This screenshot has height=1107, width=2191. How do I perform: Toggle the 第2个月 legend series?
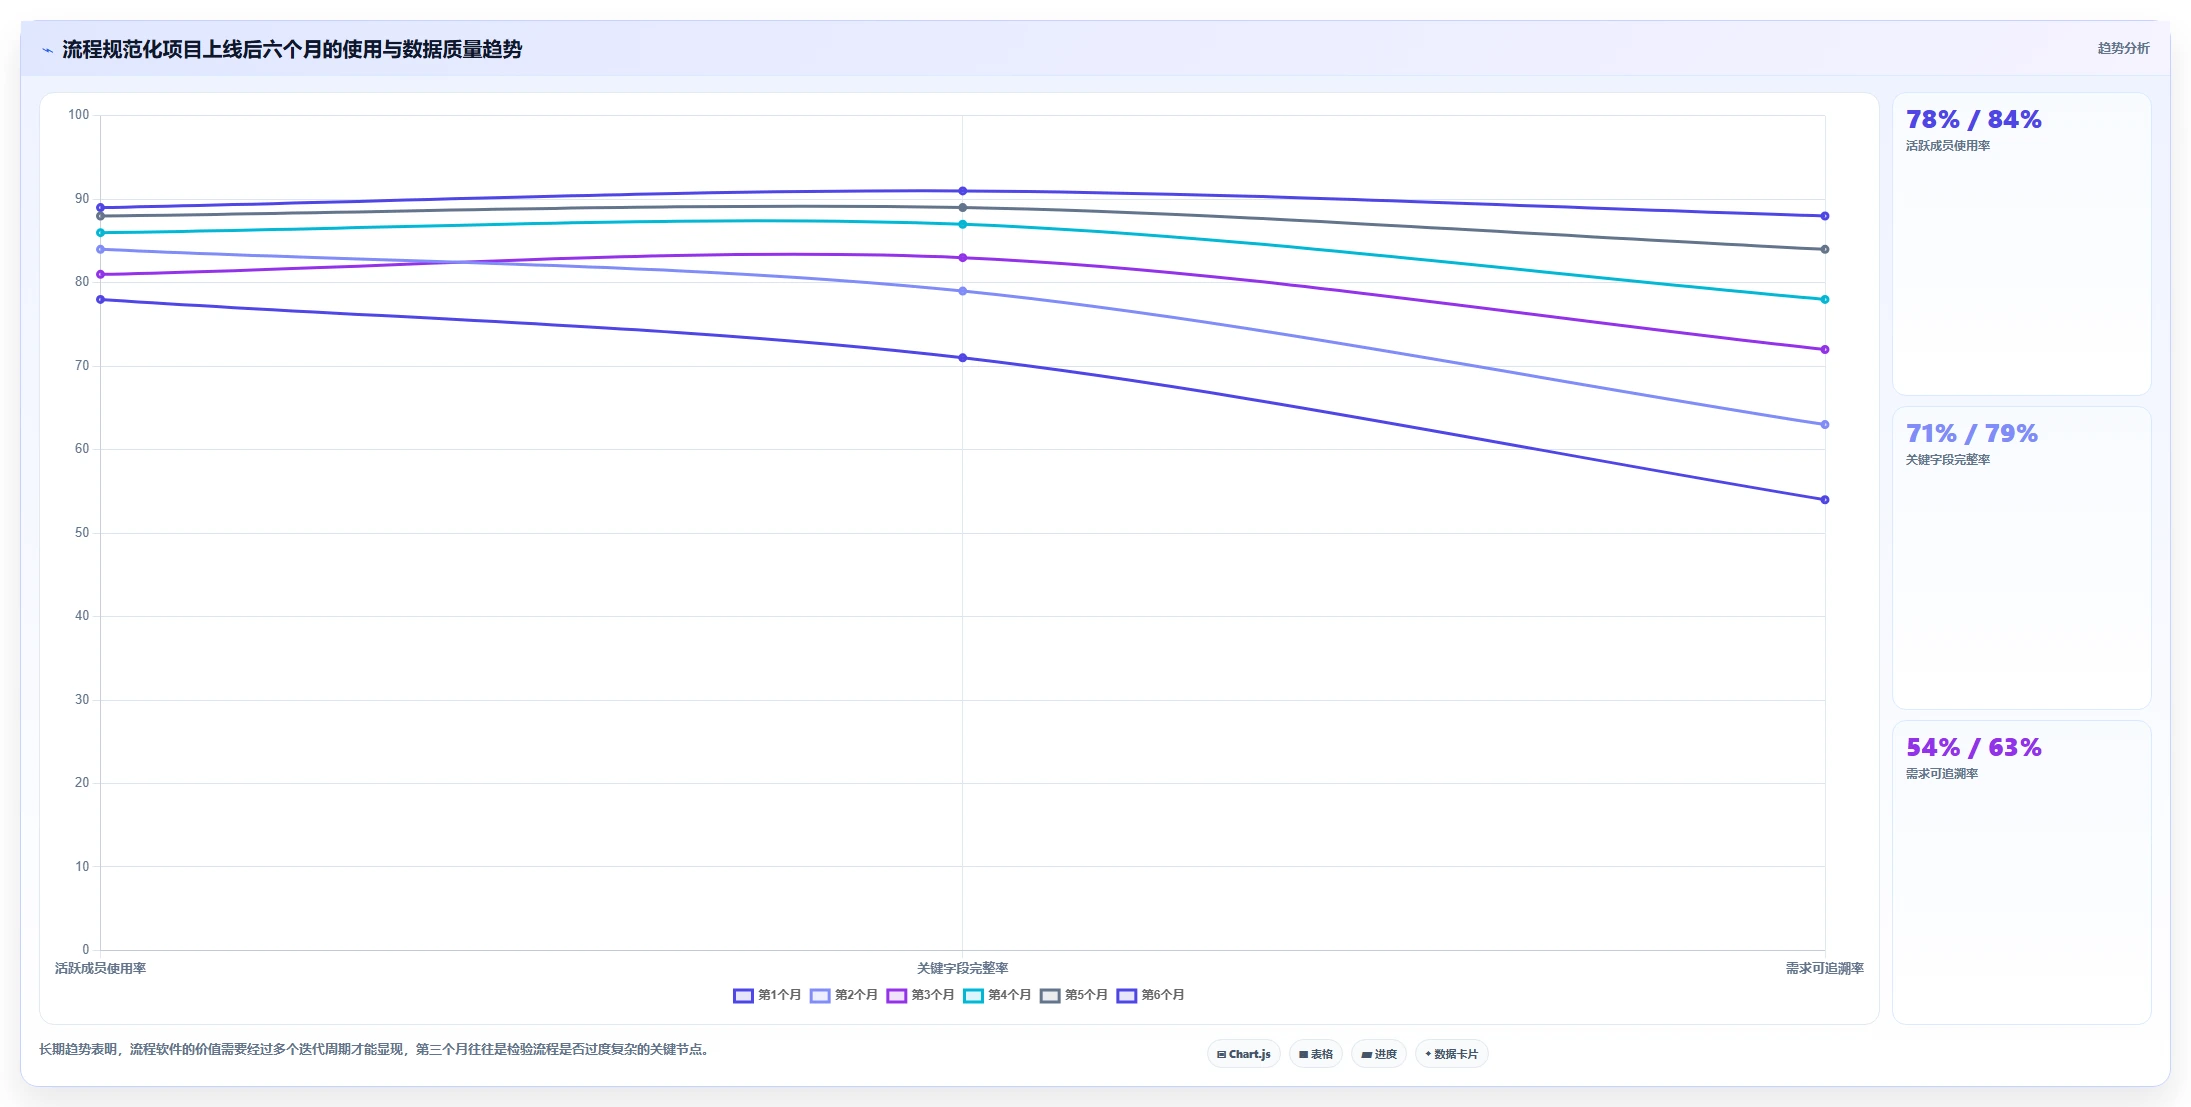tap(844, 995)
